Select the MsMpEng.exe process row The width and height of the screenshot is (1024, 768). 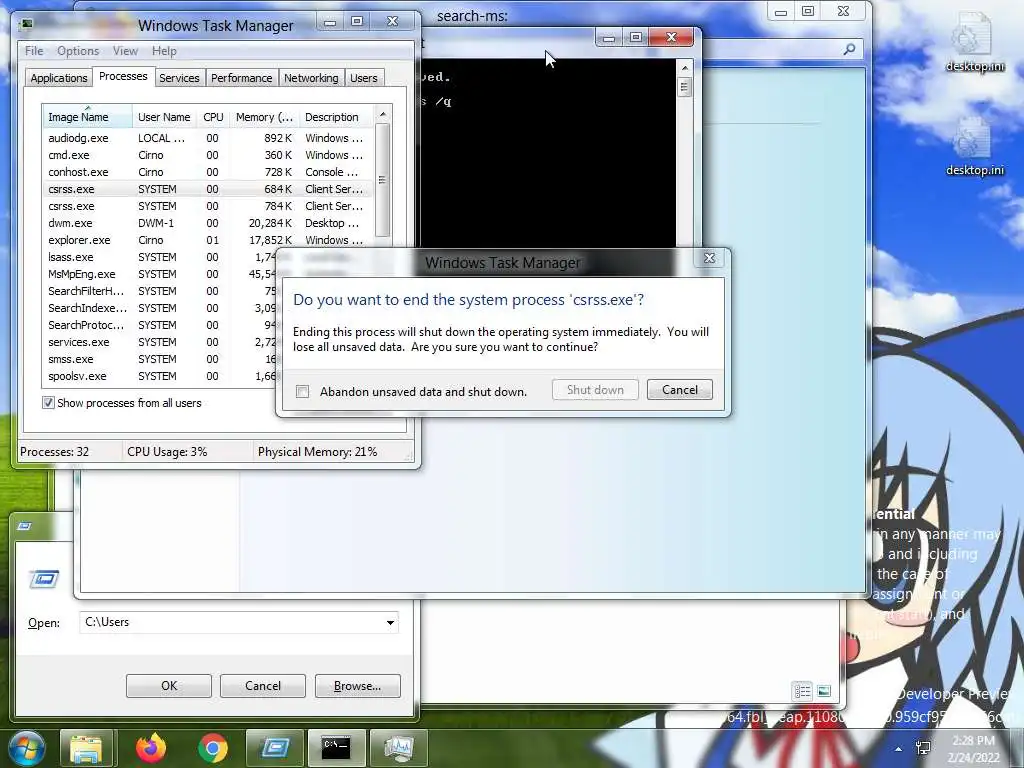(160, 274)
